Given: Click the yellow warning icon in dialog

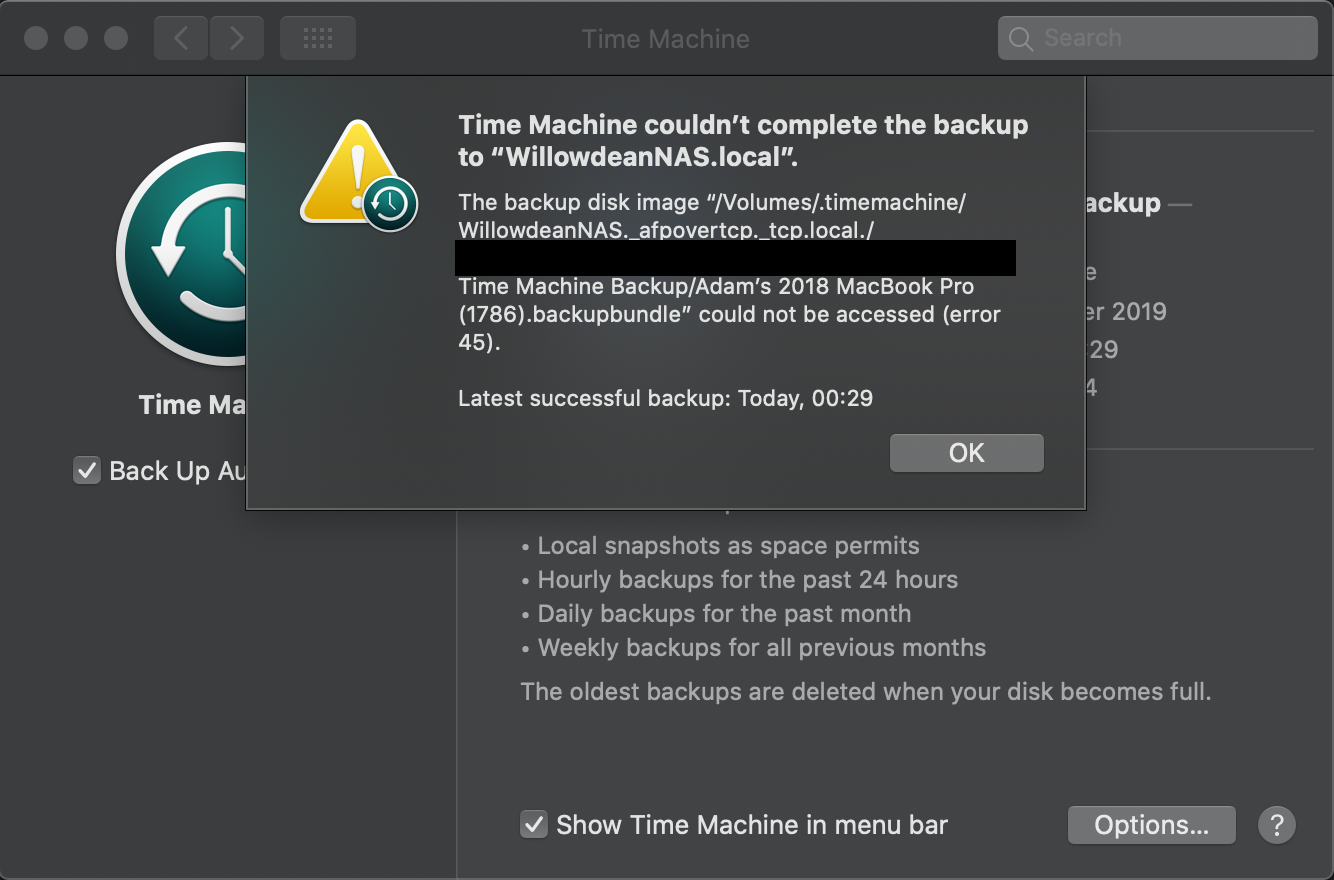Looking at the screenshot, I should (x=358, y=175).
